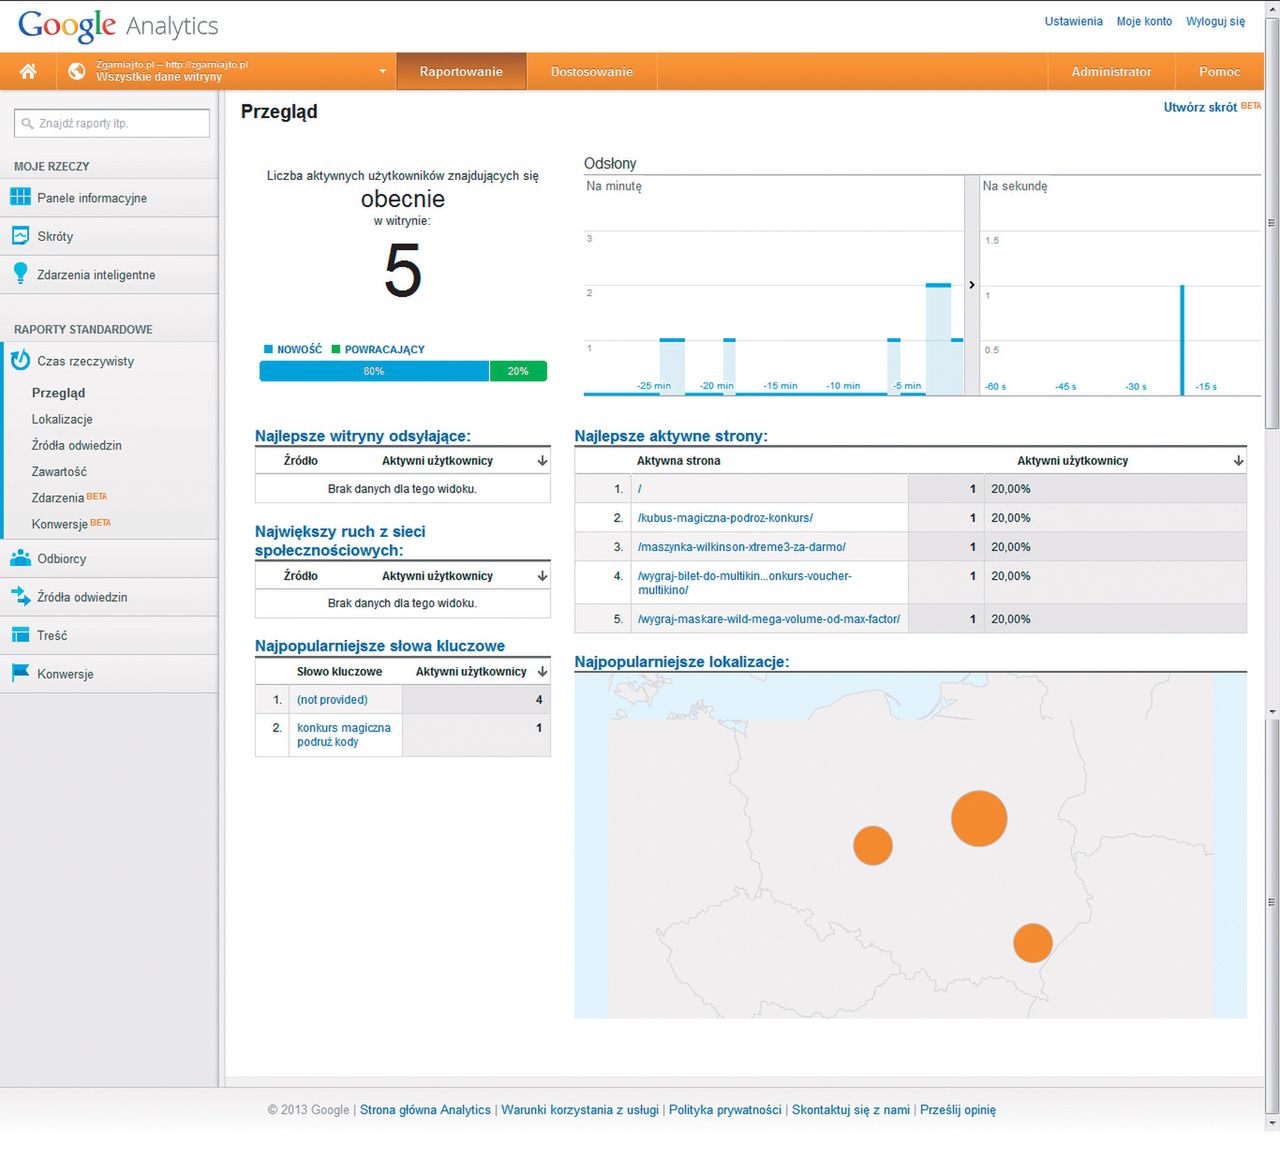Click the (not provided) keyword
Image resolution: width=1280 pixels, height=1160 pixels.
(x=332, y=700)
